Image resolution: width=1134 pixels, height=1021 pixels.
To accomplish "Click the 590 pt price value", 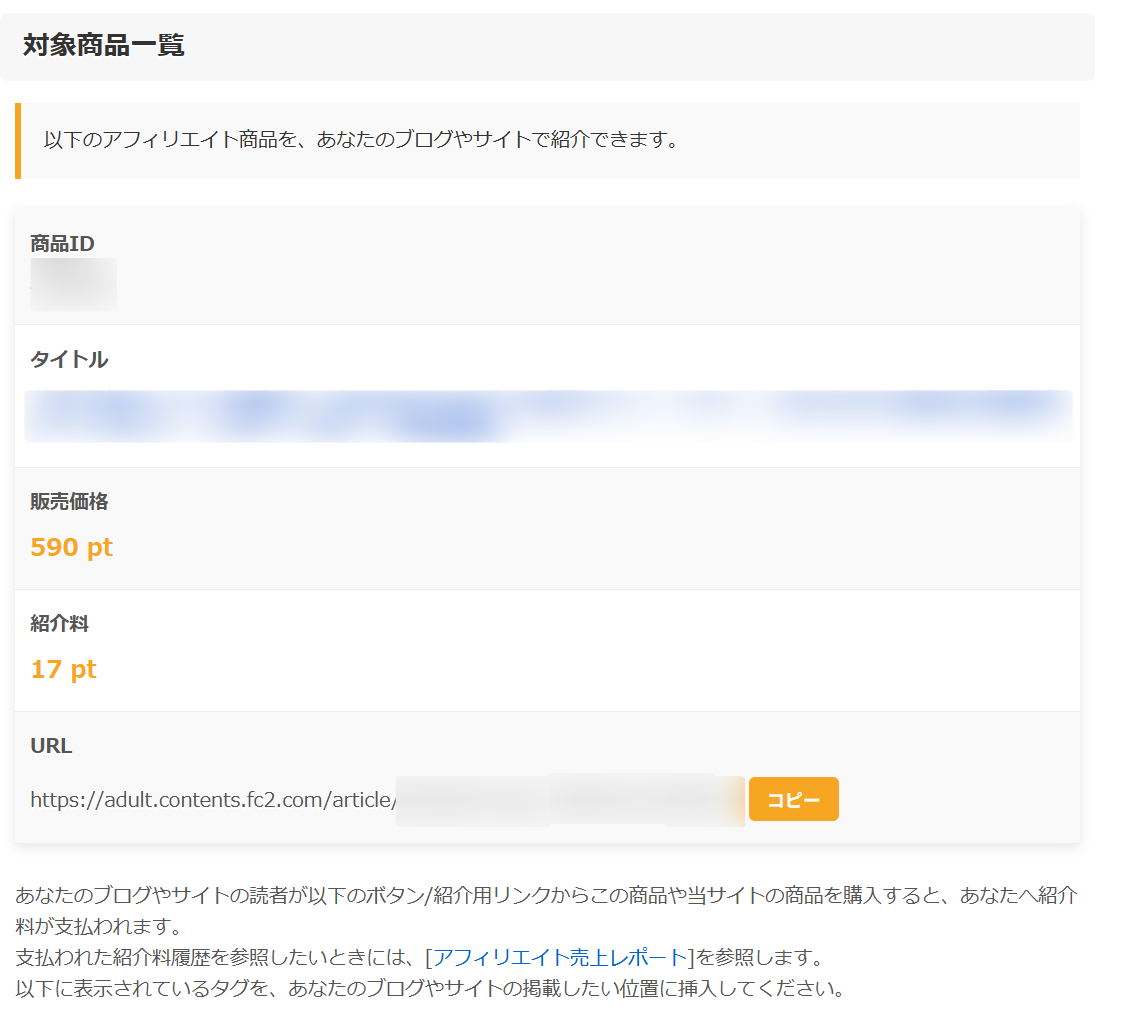I will tap(71, 548).
